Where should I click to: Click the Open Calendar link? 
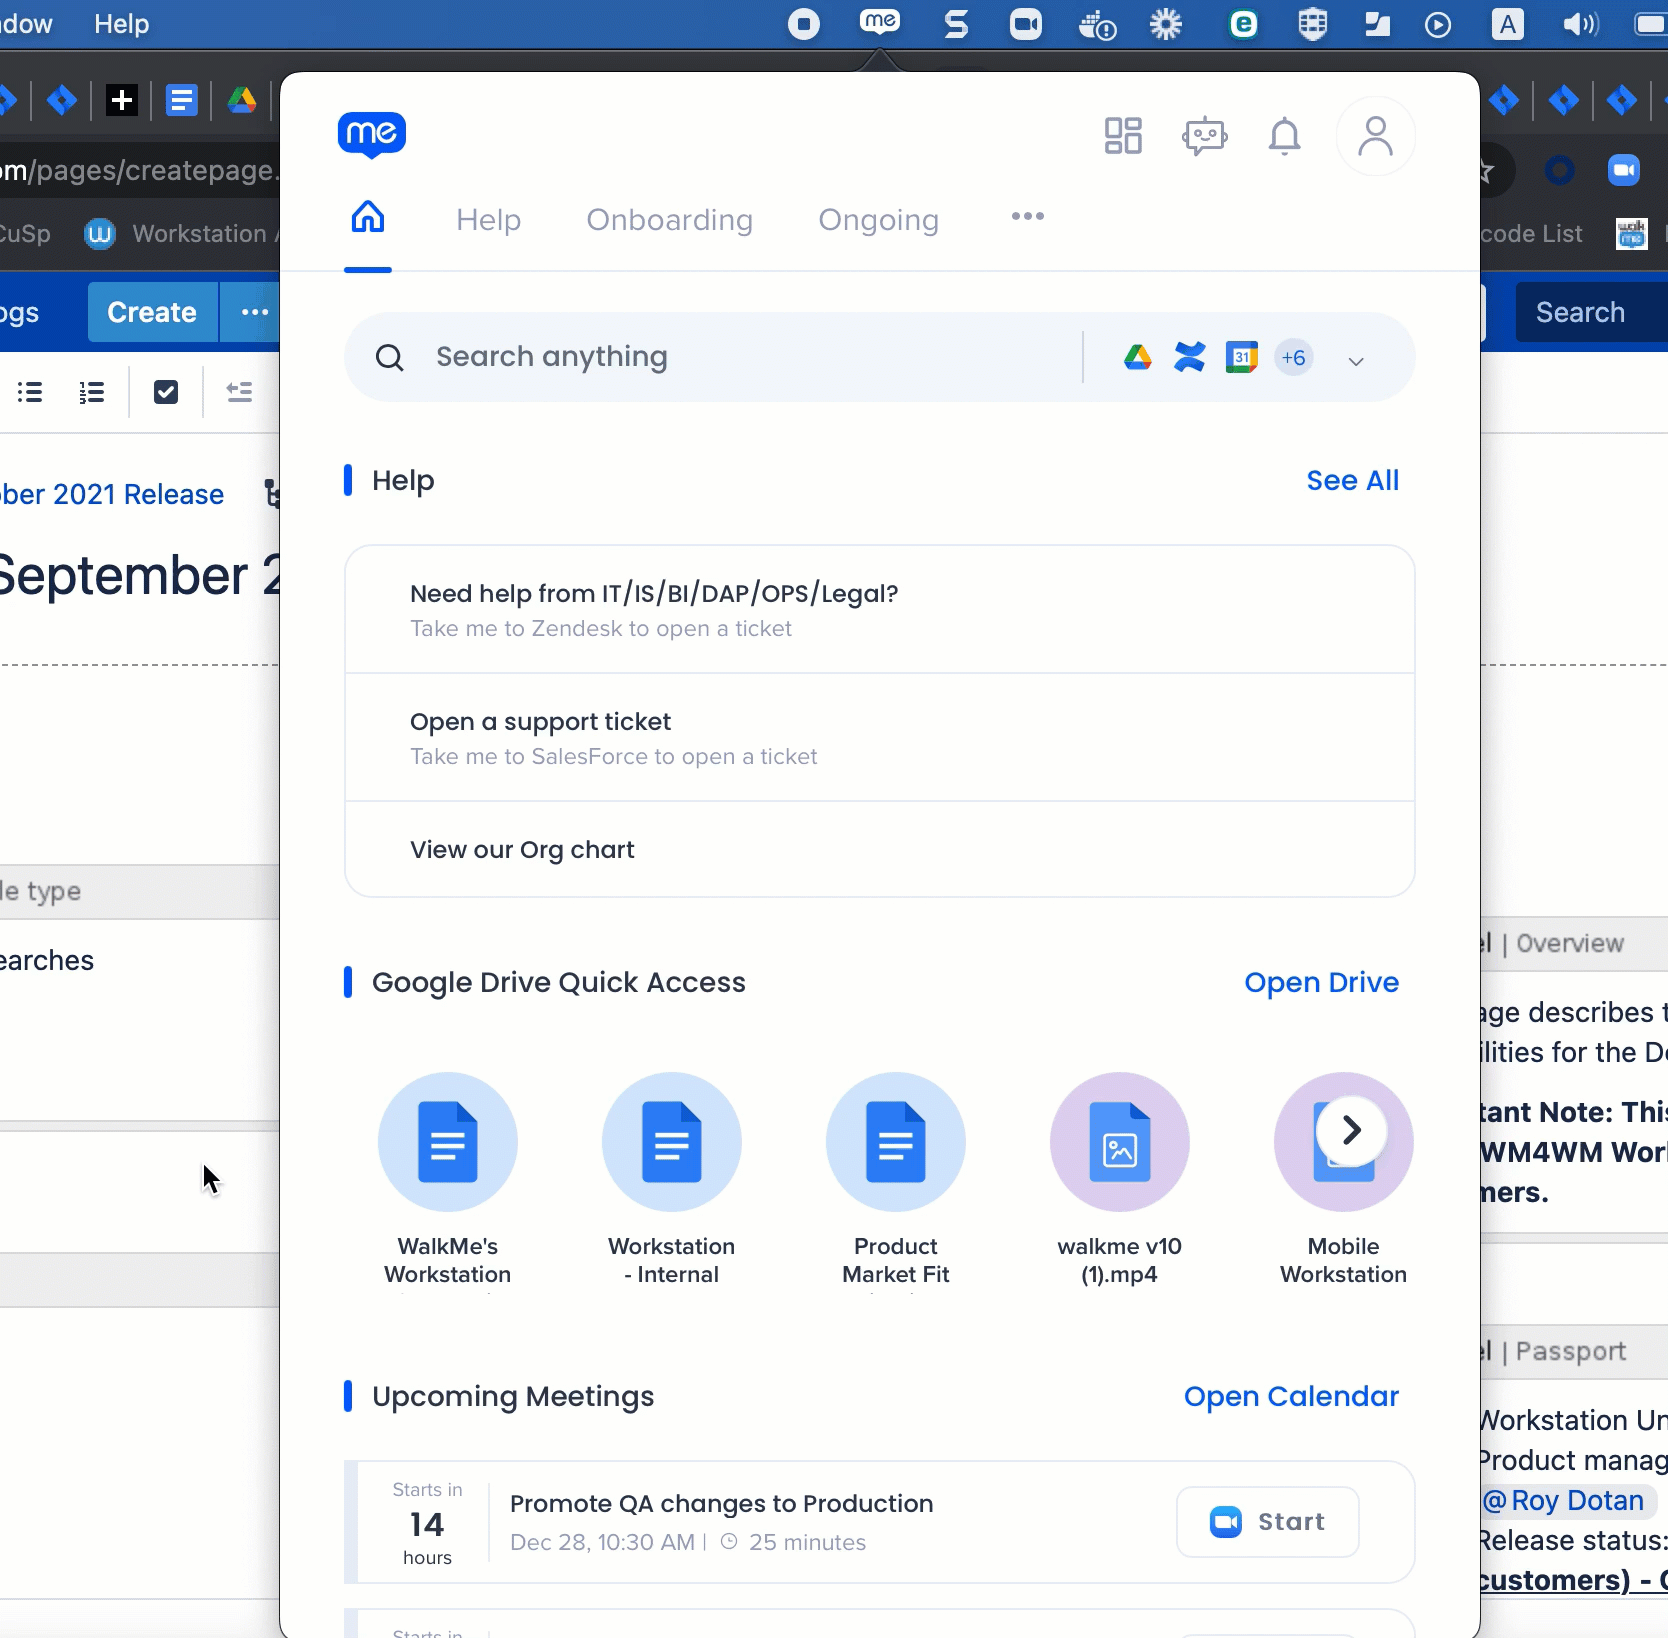[1291, 1396]
